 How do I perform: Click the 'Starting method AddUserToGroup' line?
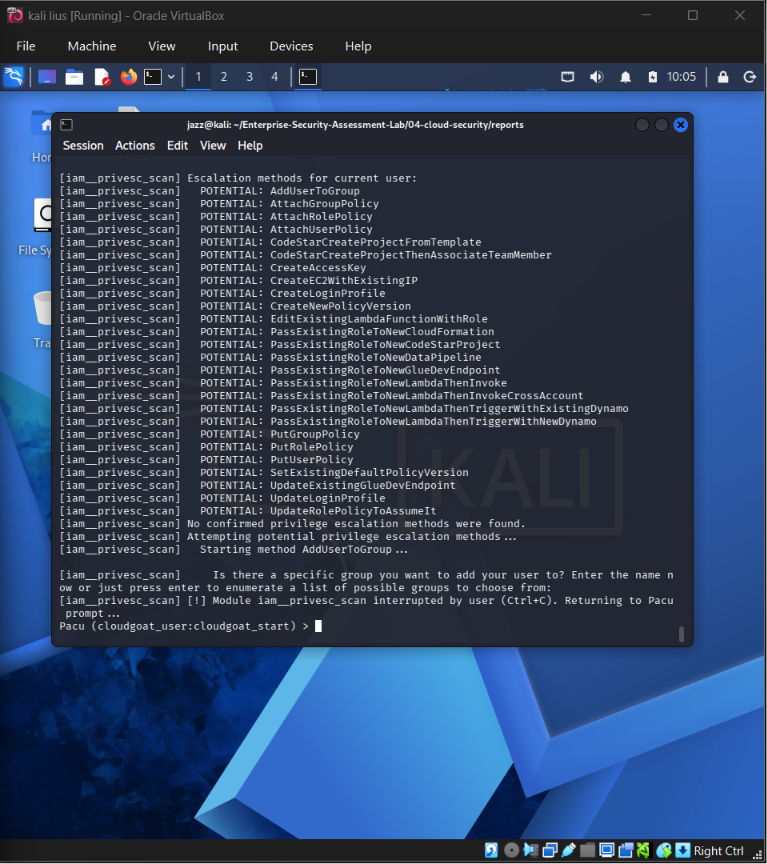pyautogui.click(x=304, y=549)
